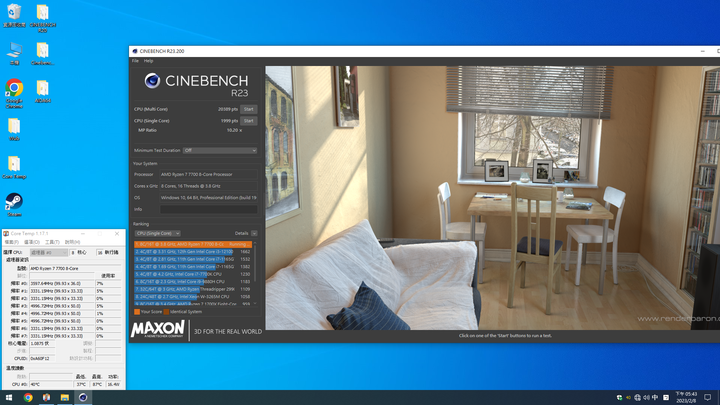This screenshot has height=405, width=720.
Task: Open the network icon in system tray
Action: point(637,398)
